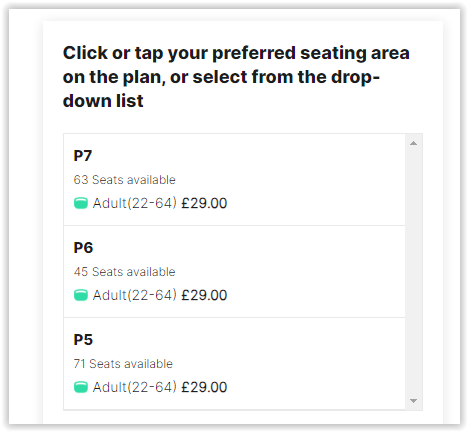Select seating area P7
This screenshot has height=432, width=468.
(x=234, y=180)
